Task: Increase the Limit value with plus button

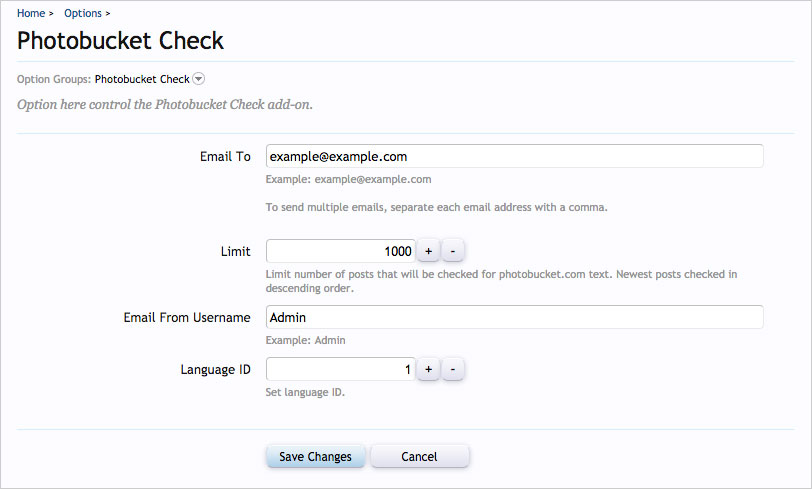Action: point(428,251)
